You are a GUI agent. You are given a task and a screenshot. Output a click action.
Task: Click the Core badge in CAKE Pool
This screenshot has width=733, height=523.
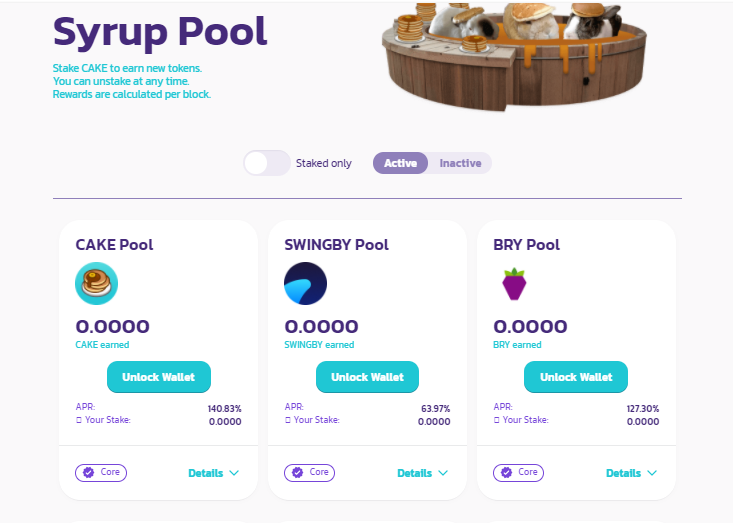[x=101, y=473]
